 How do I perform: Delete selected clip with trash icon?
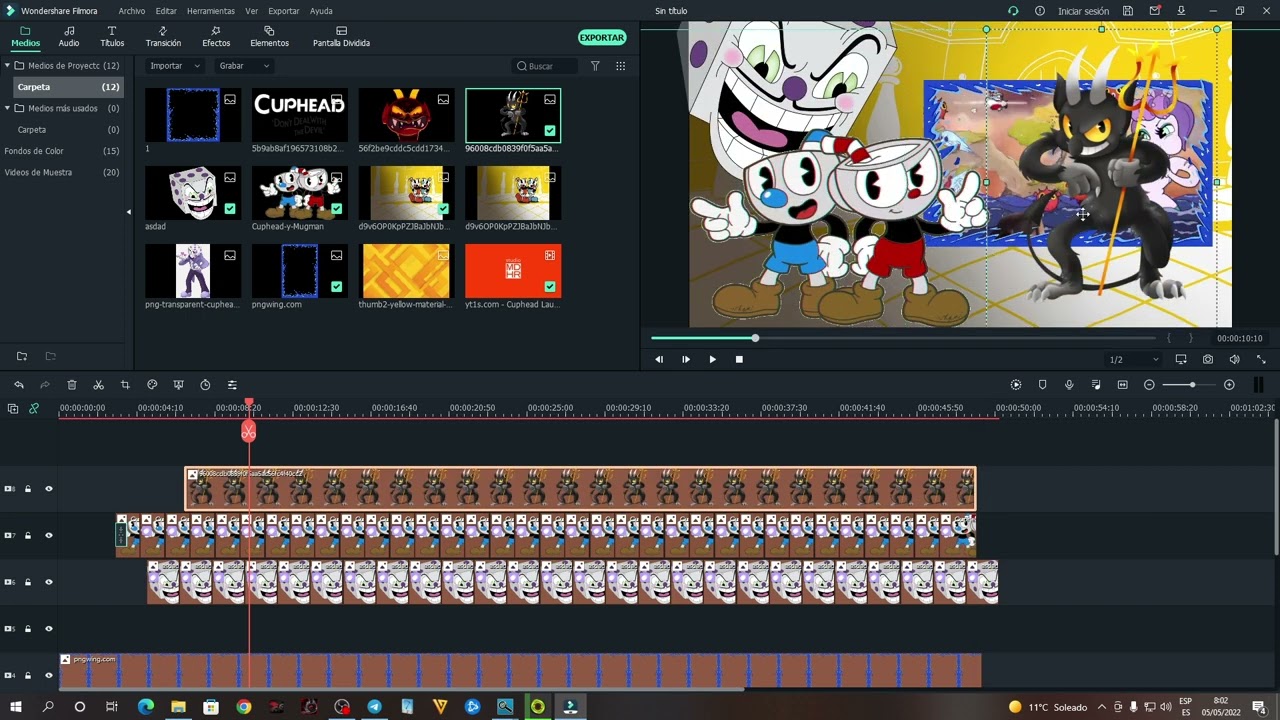click(72, 385)
